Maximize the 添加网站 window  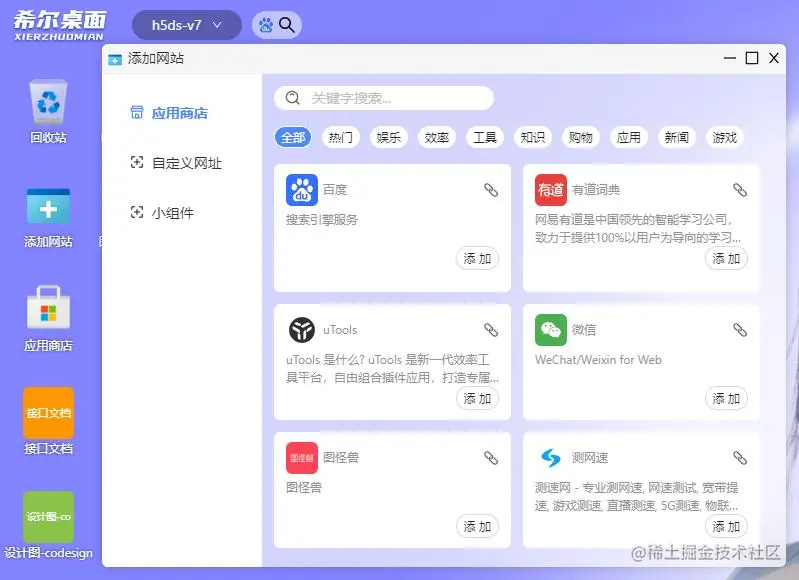click(752, 58)
